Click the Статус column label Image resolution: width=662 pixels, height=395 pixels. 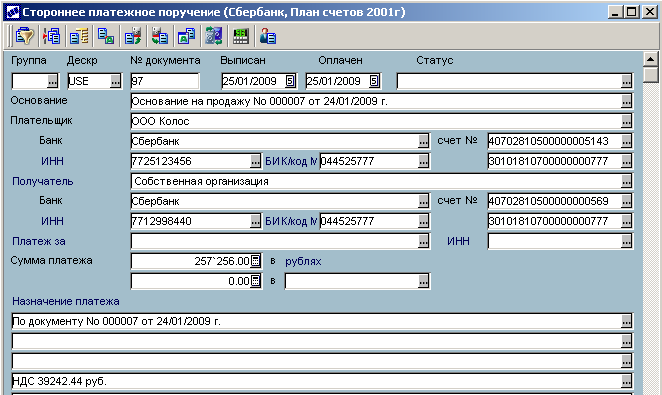coord(434,60)
